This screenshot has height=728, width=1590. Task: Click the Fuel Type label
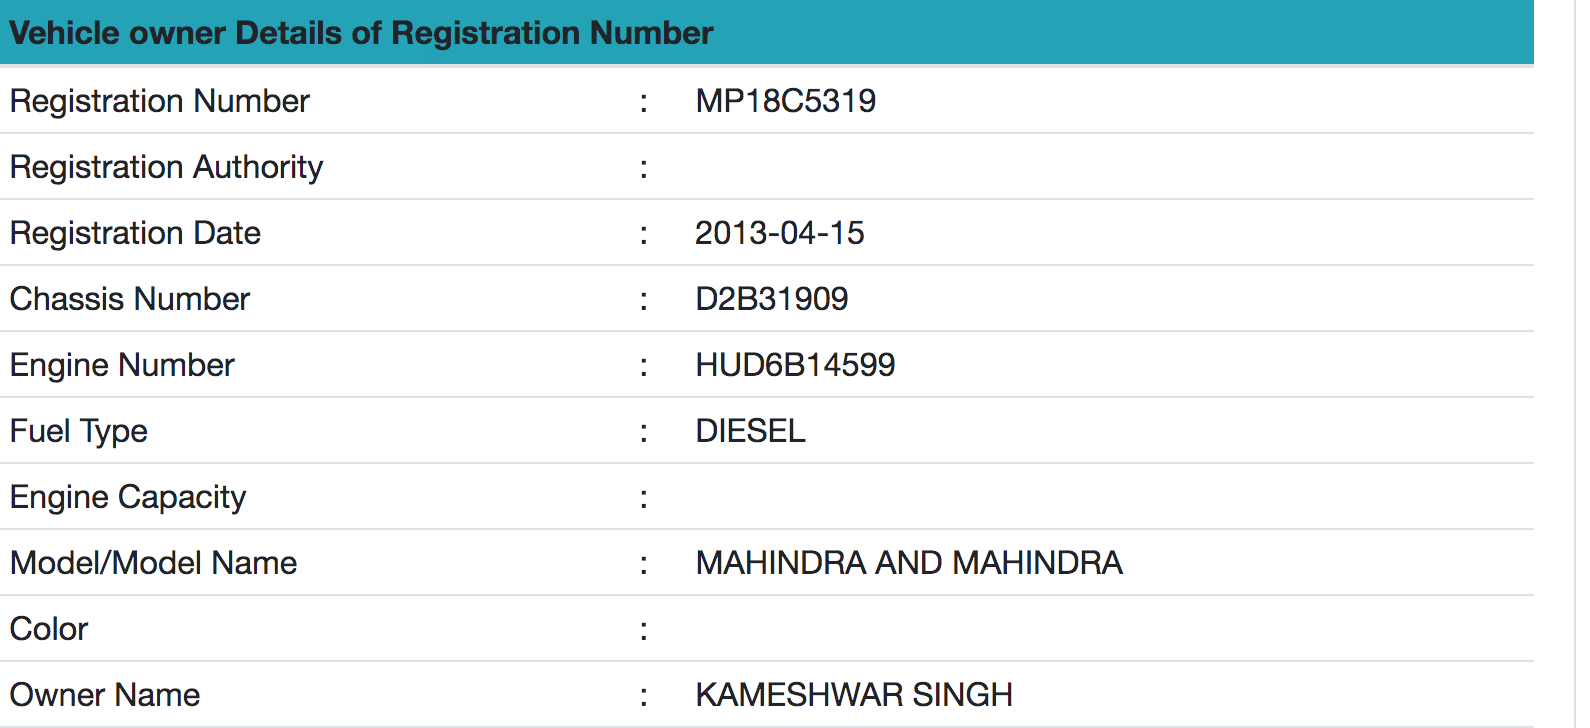pyautogui.click(x=79, y=431)
